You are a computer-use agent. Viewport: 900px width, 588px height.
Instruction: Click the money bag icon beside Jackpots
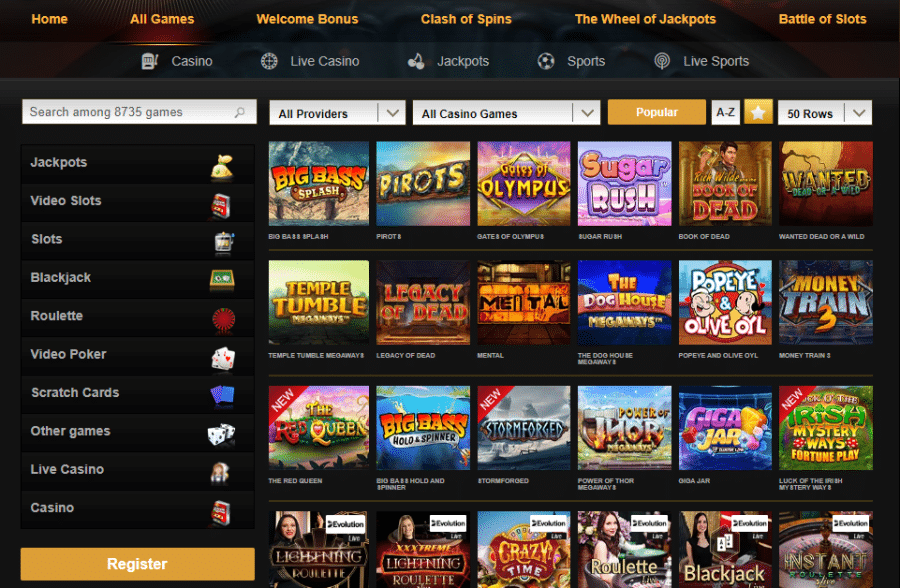(222, 167)
